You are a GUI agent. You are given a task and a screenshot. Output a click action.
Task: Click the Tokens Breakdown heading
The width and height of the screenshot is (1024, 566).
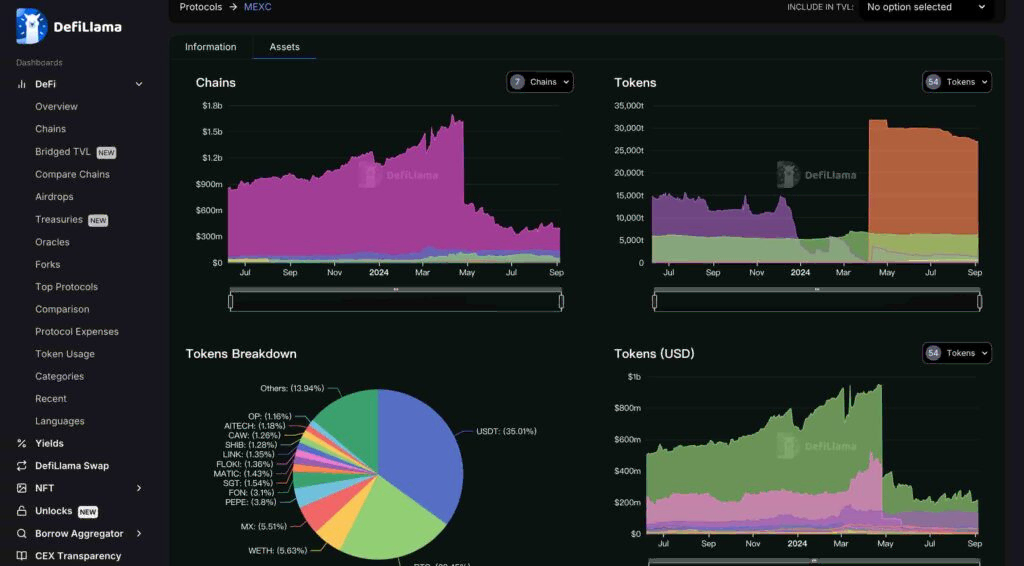[241, 354]
